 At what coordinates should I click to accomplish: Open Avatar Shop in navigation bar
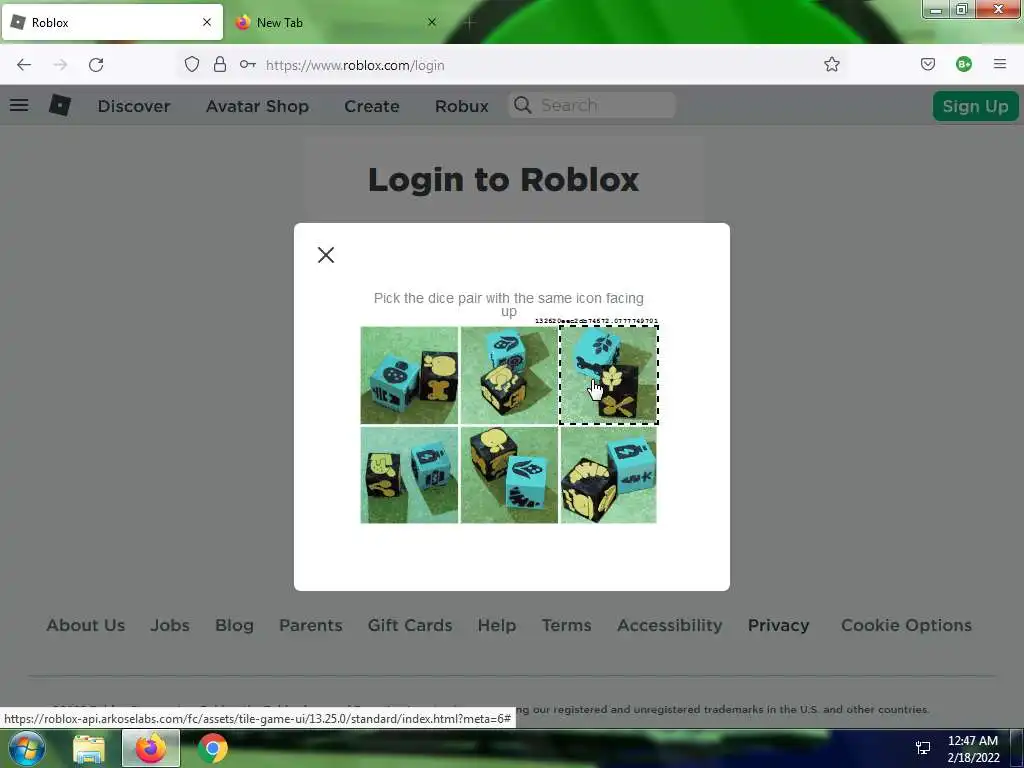pyautogui.click(x=257, y=106)
